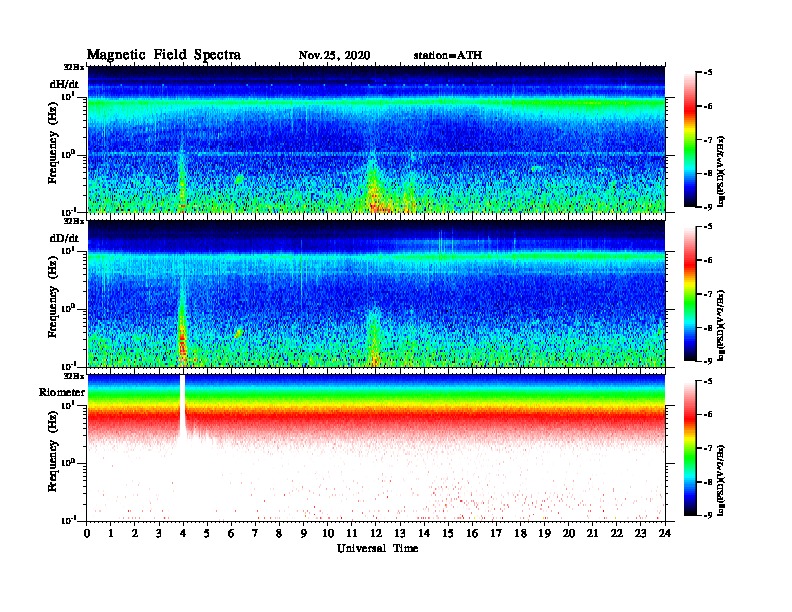Click the "32Hz" tick label of Riometer panel
This screenshot has height=612, width=792.
point(74,376)
